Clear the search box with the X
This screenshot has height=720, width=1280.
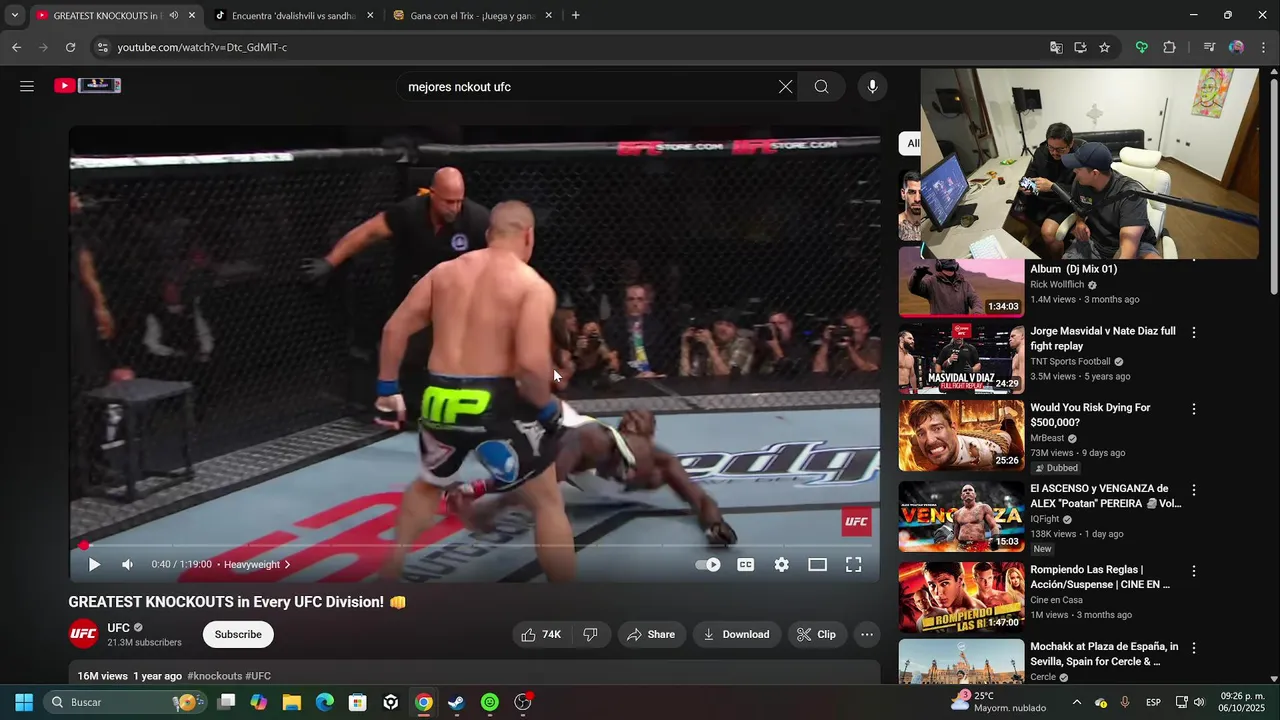(785, 87)
